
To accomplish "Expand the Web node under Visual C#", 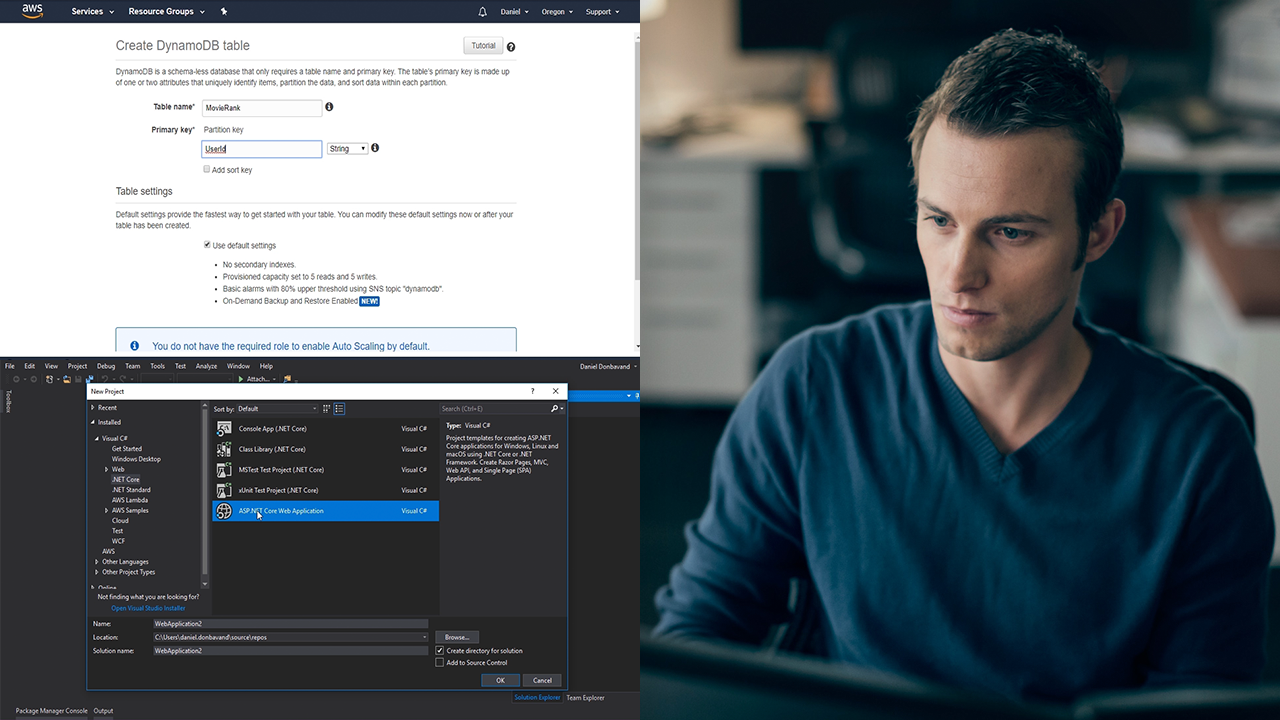I will pyautogui.click(x=107, y=469).
